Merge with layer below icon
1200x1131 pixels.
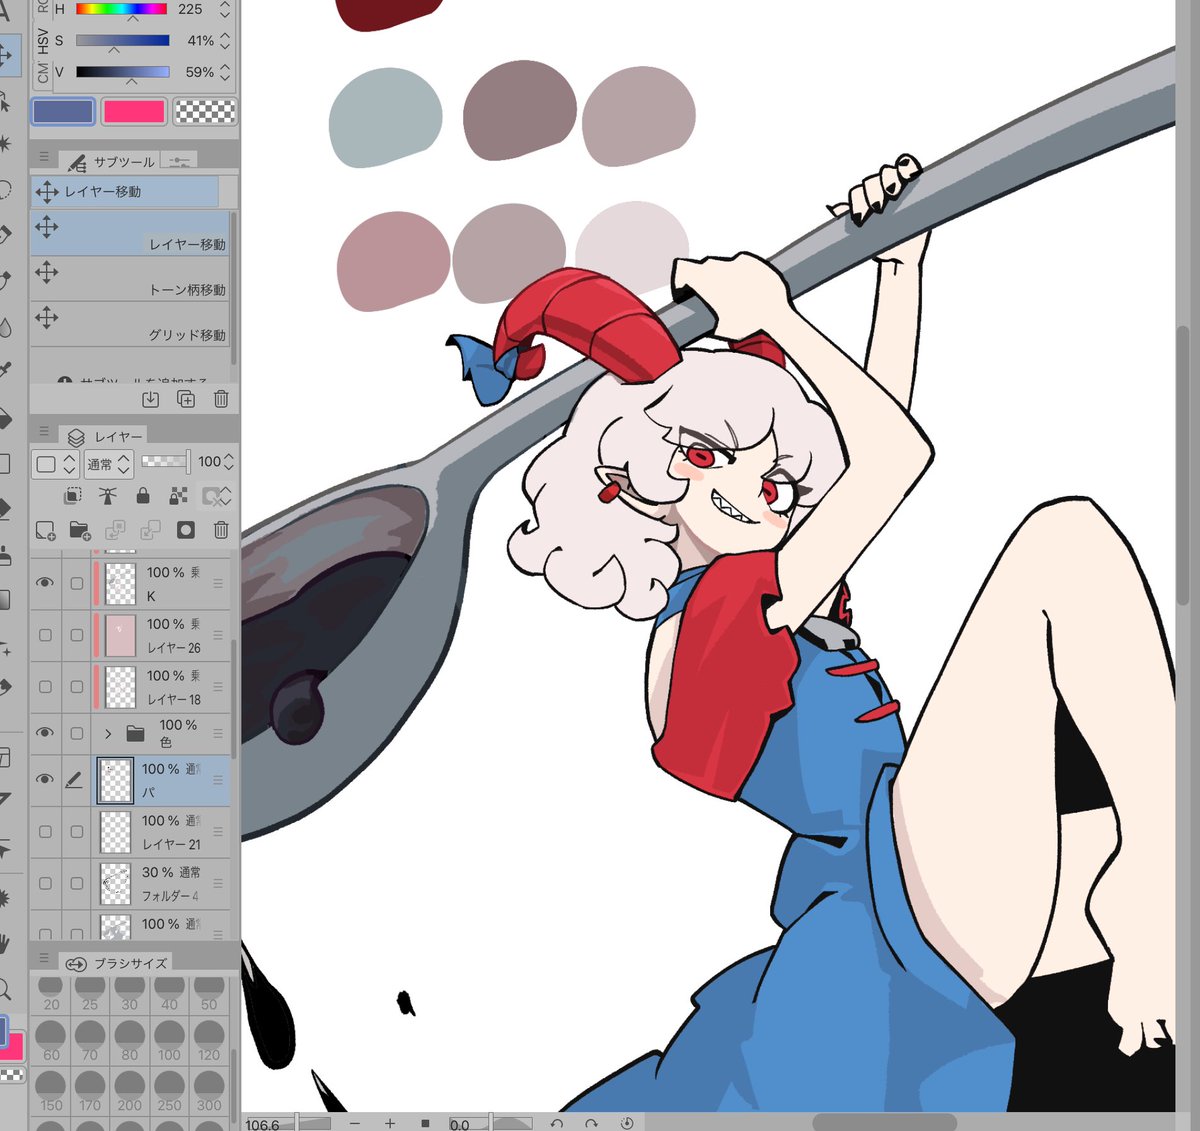tap(150, 530)
